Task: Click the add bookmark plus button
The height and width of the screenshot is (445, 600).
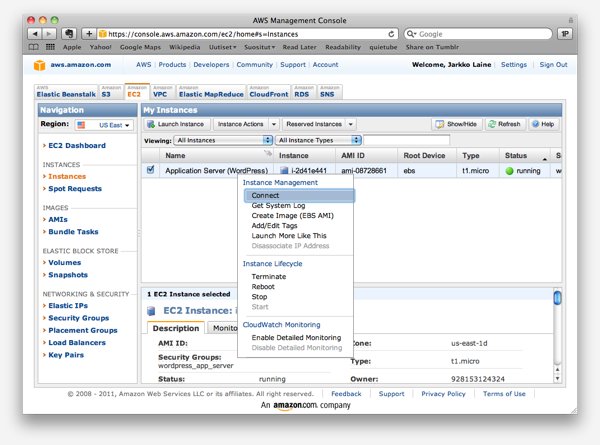Action: (88, 33)
